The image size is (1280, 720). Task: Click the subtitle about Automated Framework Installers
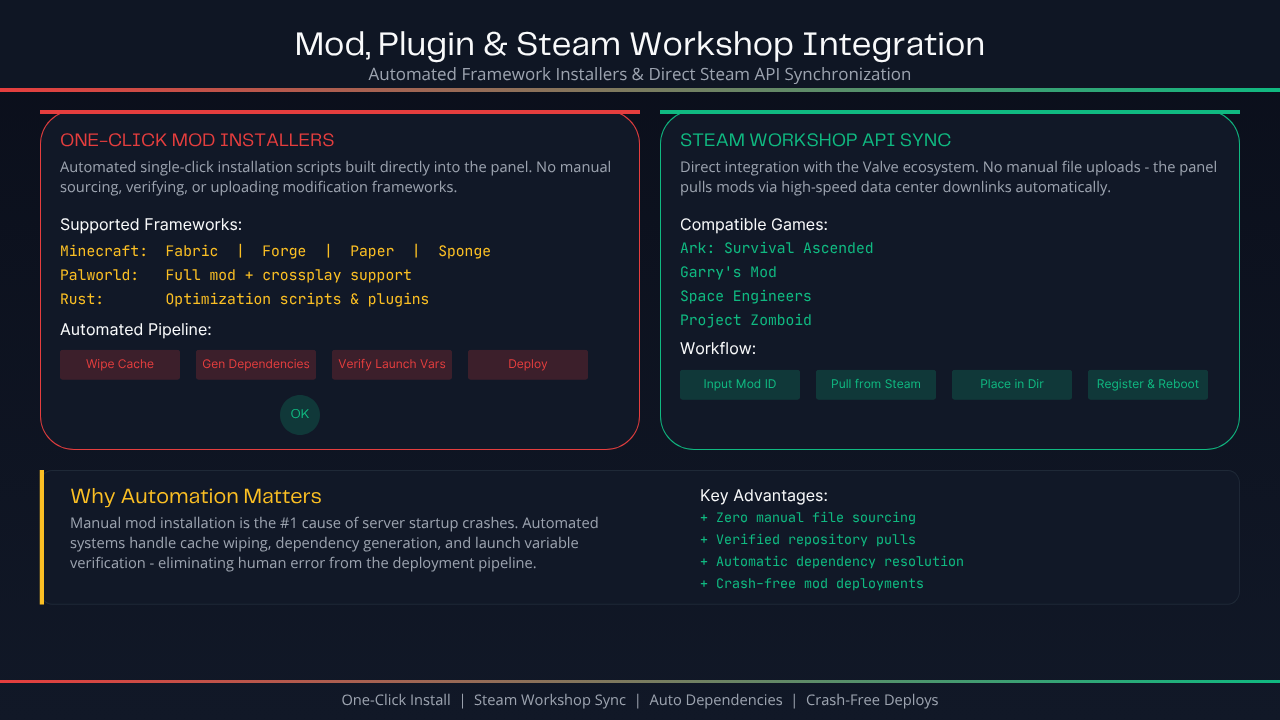(640, 74)
